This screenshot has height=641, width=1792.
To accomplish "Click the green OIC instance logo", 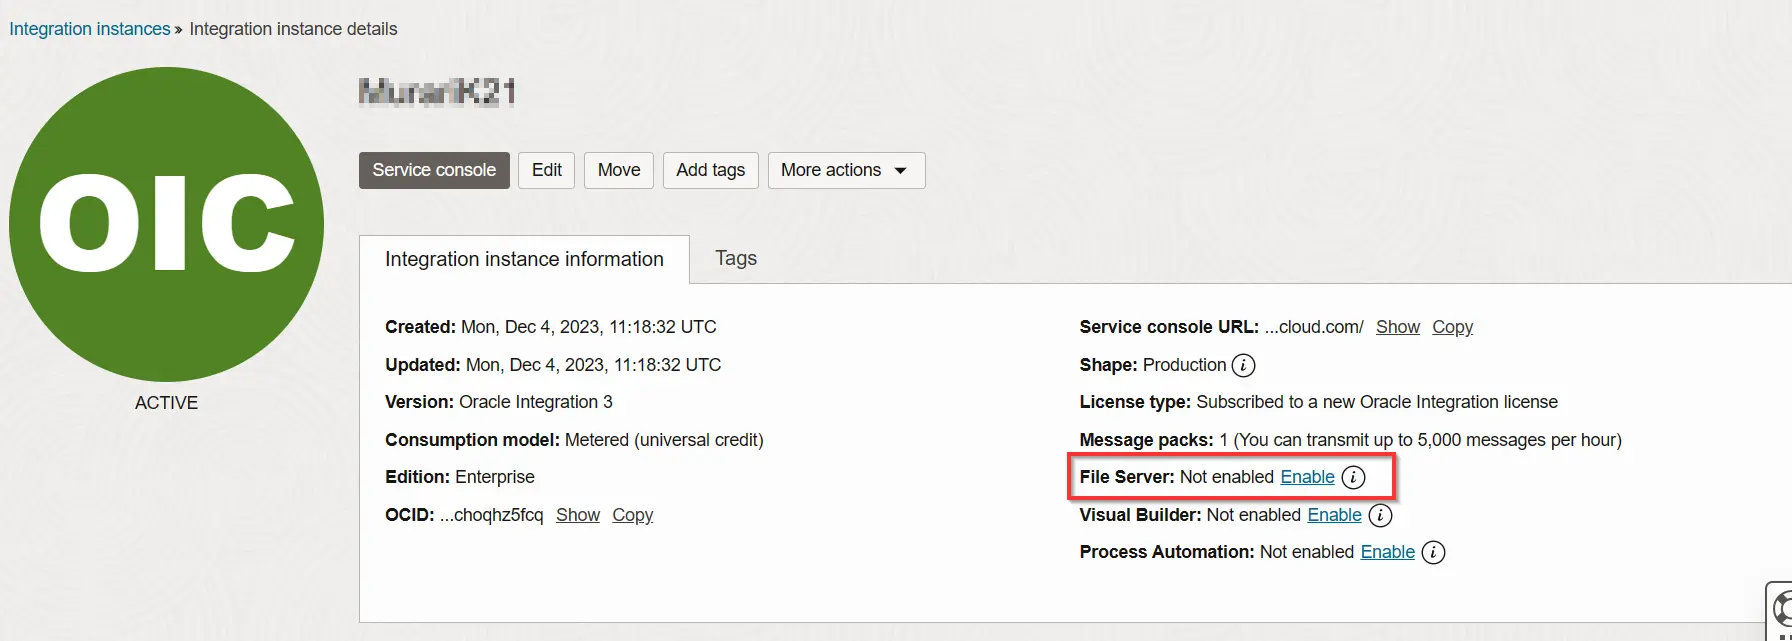I will click(166, 224).
